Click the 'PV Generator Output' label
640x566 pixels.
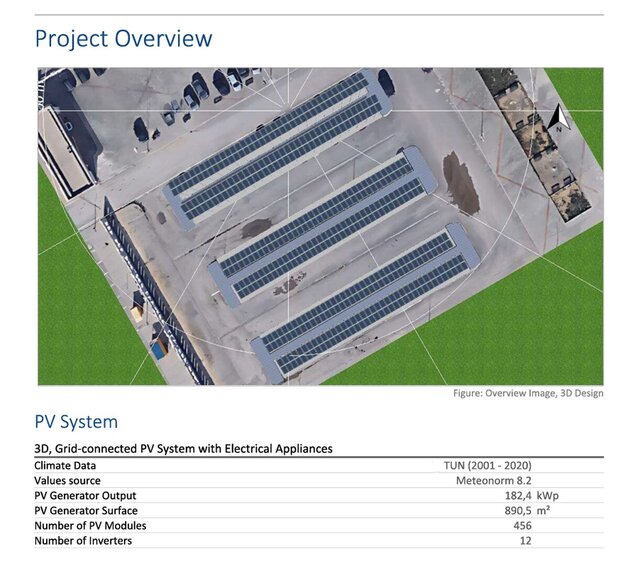85,496
